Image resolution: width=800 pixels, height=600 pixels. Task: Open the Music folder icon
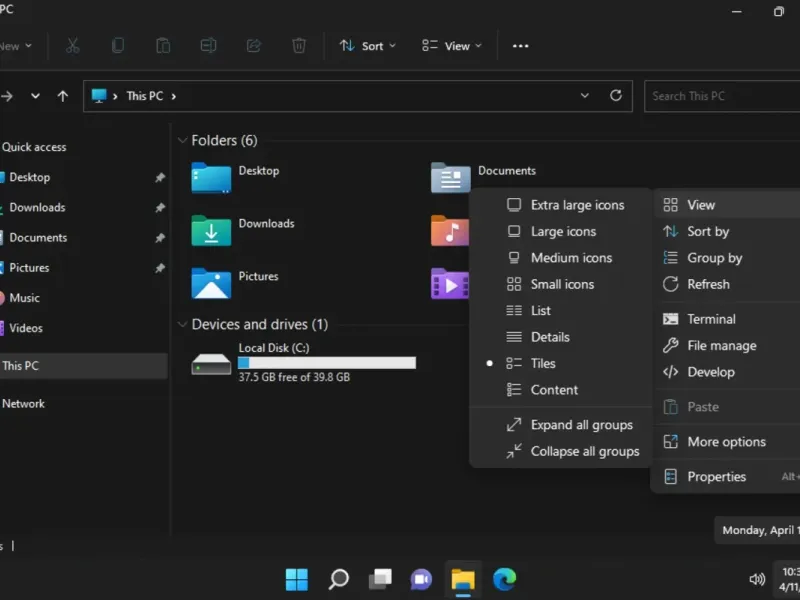[449, 231]
